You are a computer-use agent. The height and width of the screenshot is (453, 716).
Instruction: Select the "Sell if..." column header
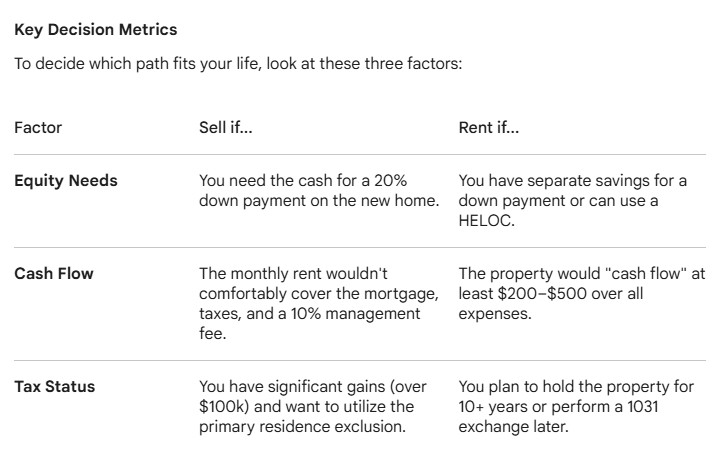(229, 129)
